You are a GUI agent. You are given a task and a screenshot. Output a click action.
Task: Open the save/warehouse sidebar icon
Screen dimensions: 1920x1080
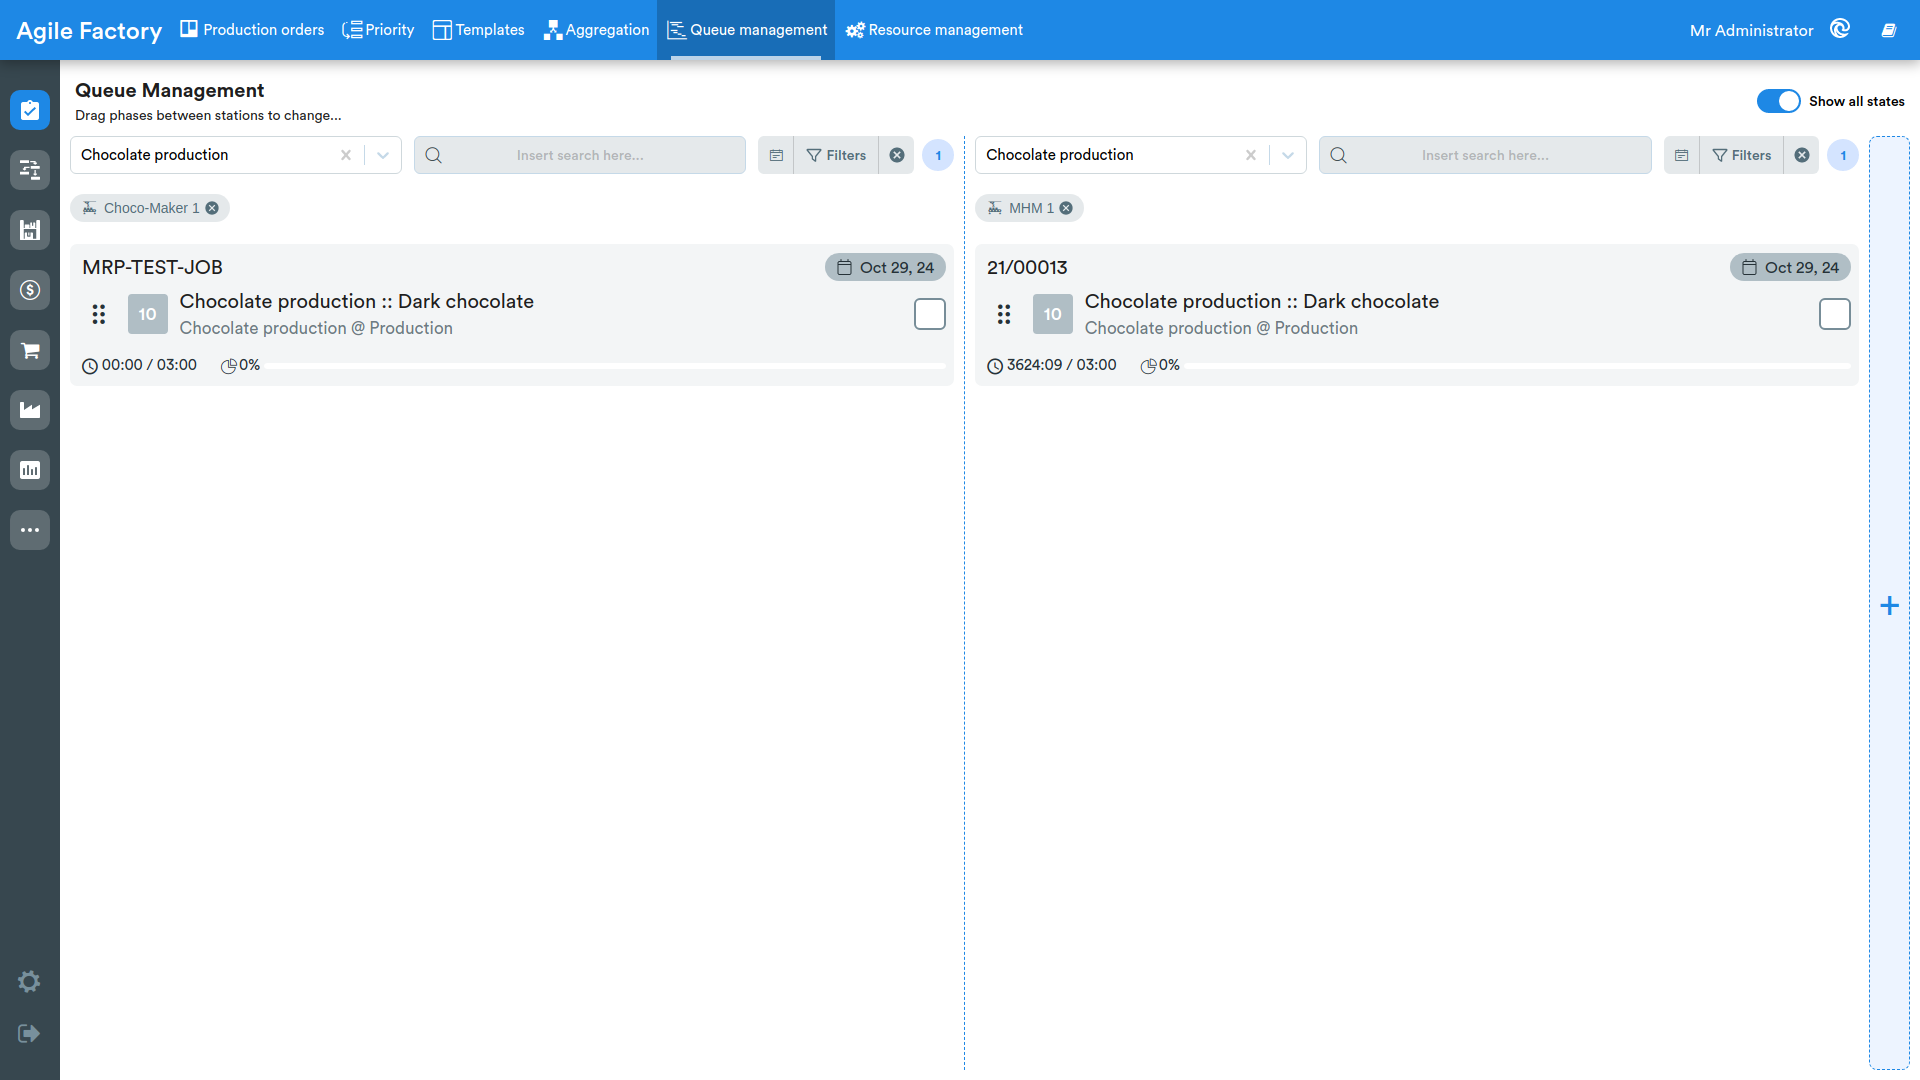pos(30,230)
